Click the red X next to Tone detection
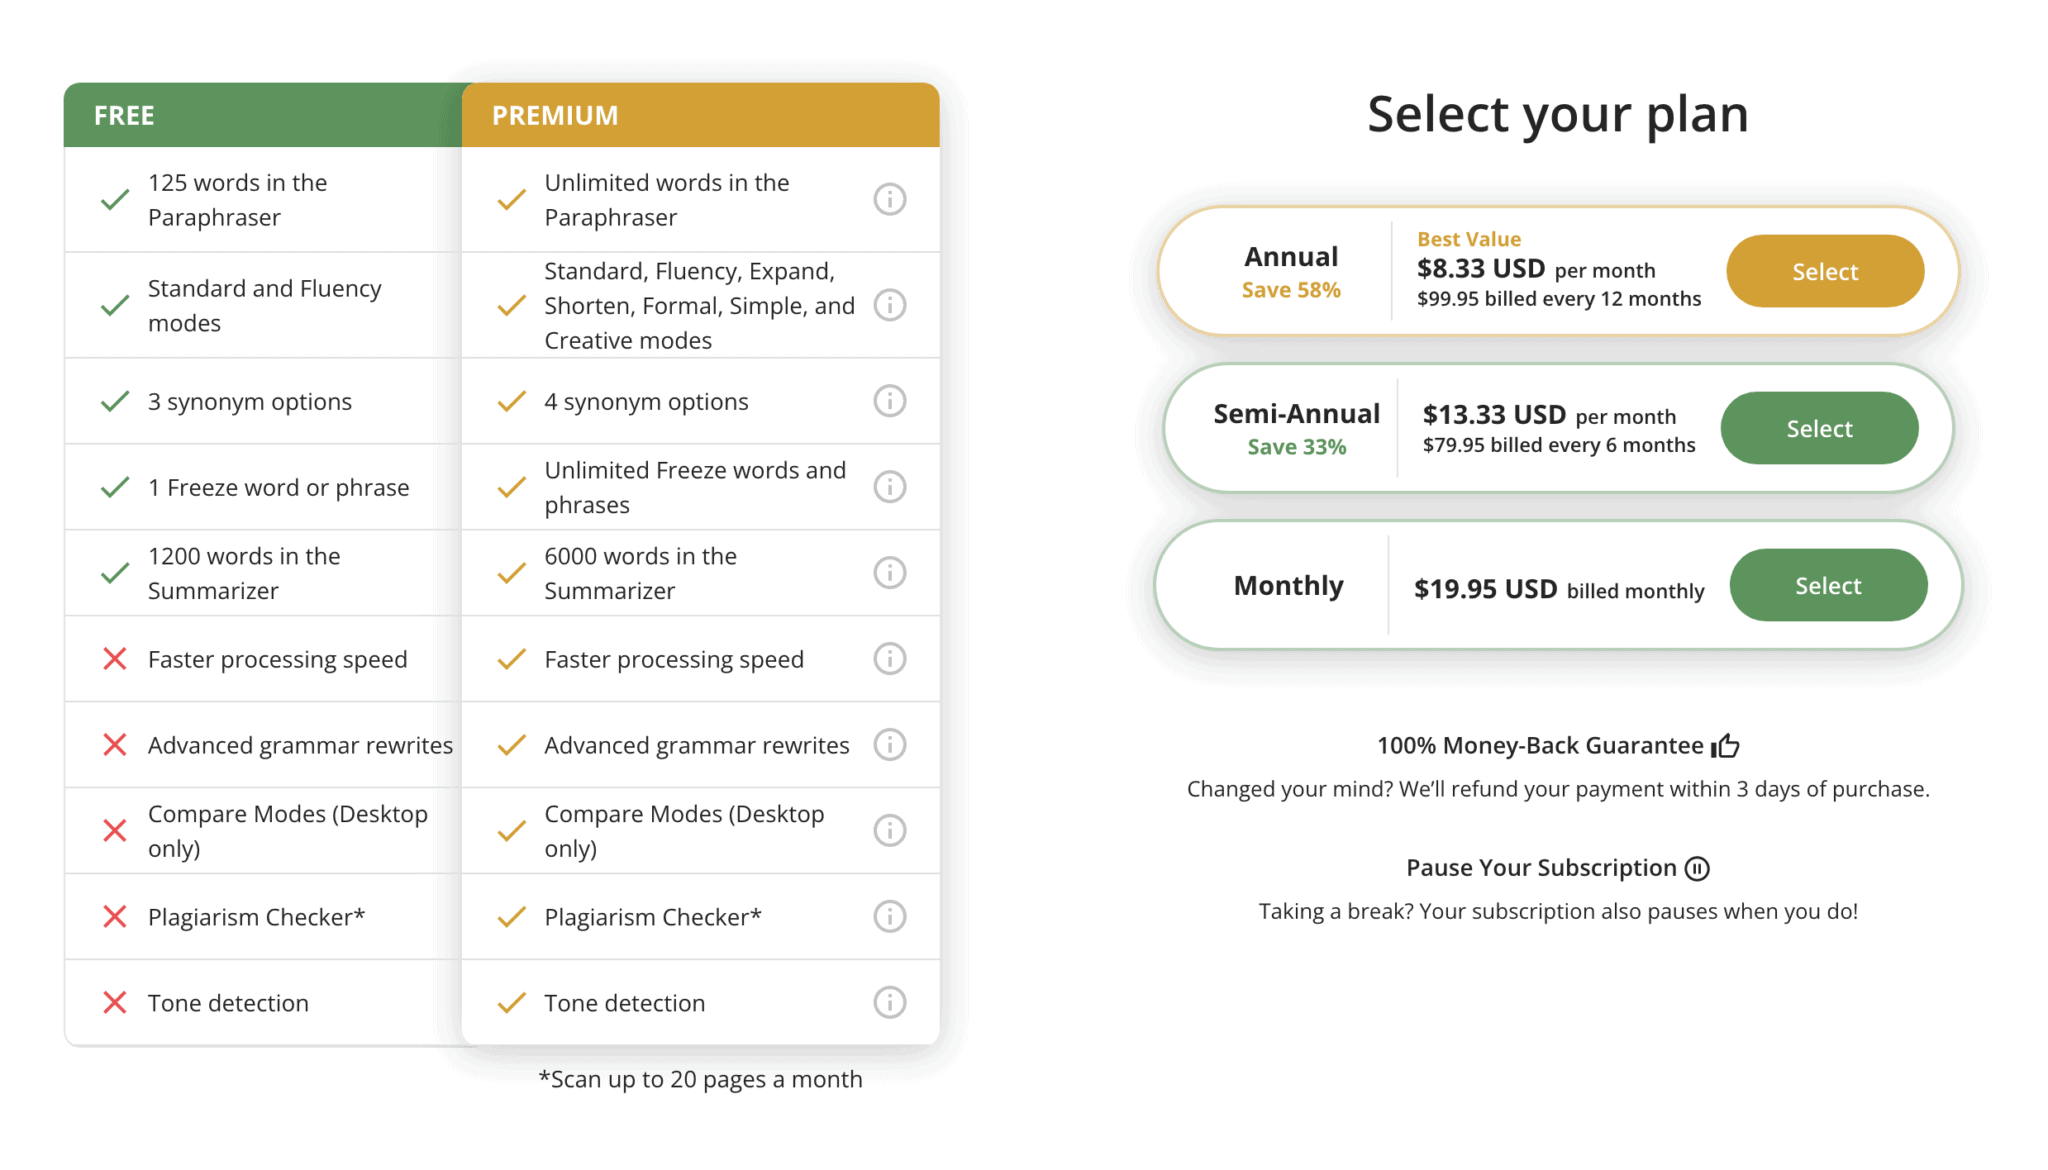 point(114,1001)
